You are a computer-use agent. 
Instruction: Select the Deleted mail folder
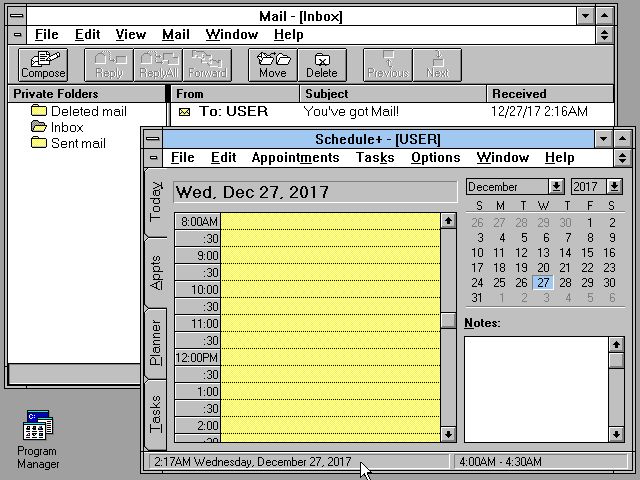click(x=79, y=111)
